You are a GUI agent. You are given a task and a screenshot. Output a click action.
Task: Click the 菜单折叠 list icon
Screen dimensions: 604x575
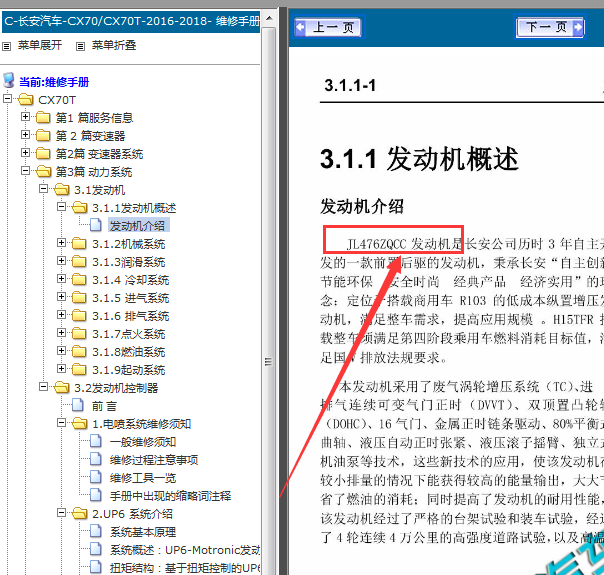click(x=80, y=47)
